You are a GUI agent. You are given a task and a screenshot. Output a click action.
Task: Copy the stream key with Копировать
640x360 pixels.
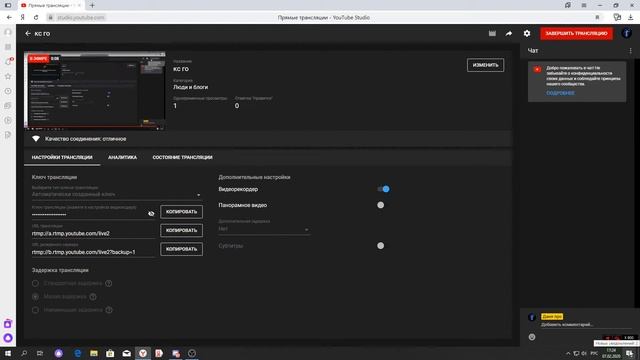point(182,212)
